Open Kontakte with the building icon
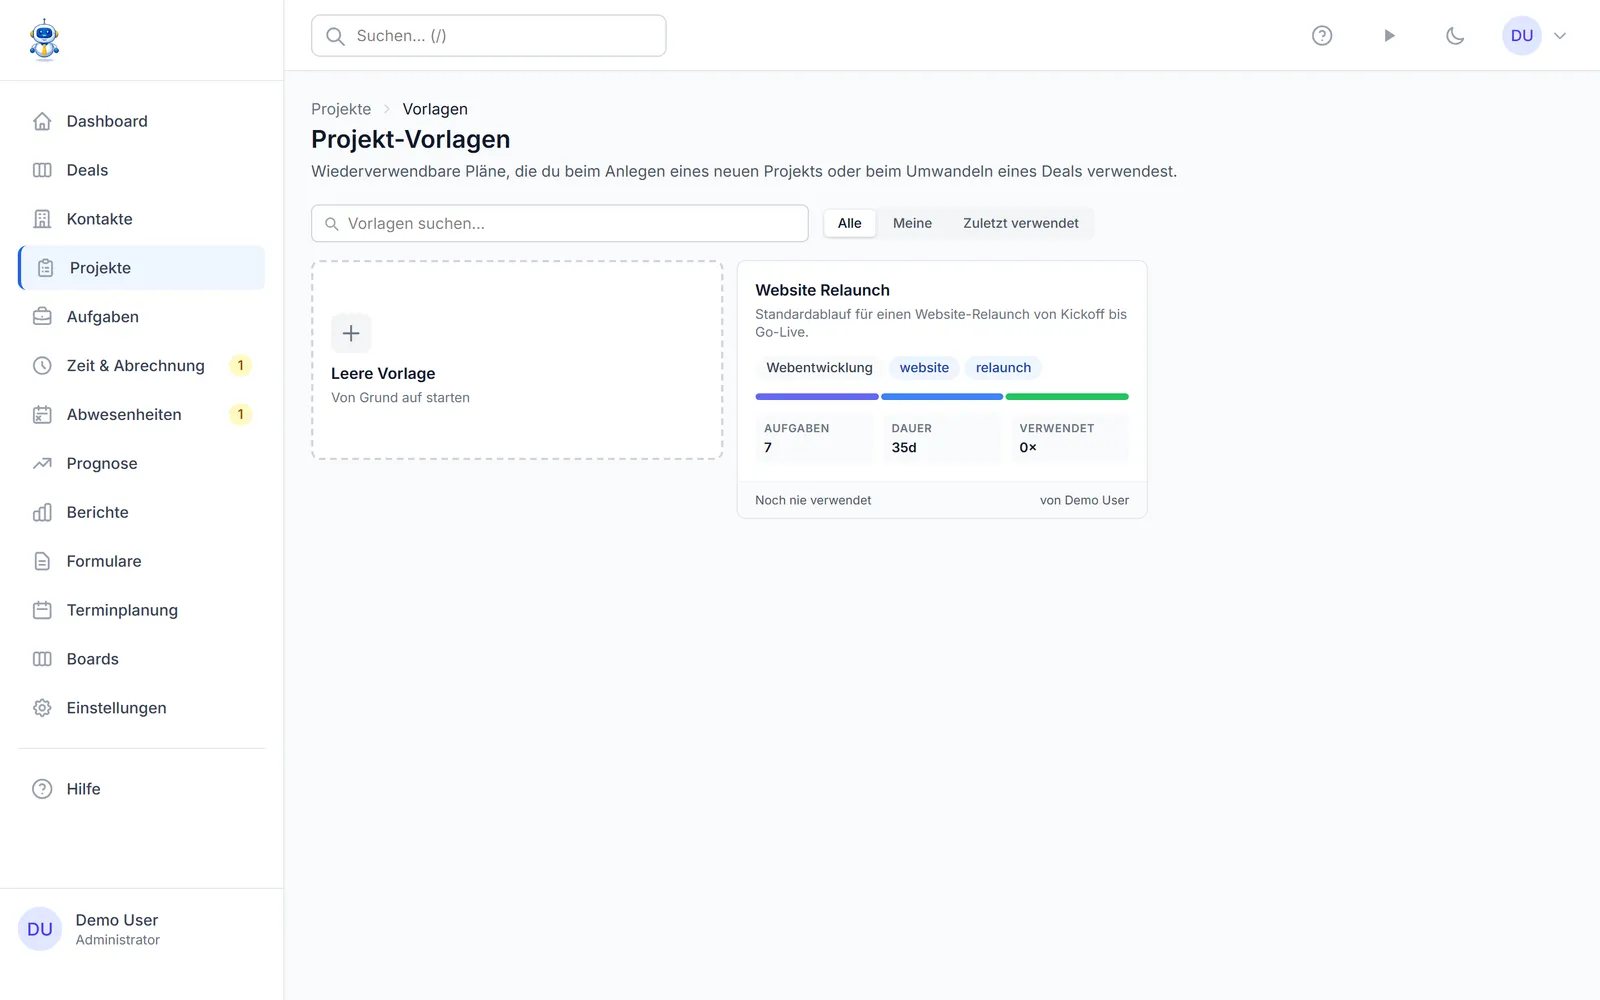Screen dimensions: 1600x1000 point(42,219)
